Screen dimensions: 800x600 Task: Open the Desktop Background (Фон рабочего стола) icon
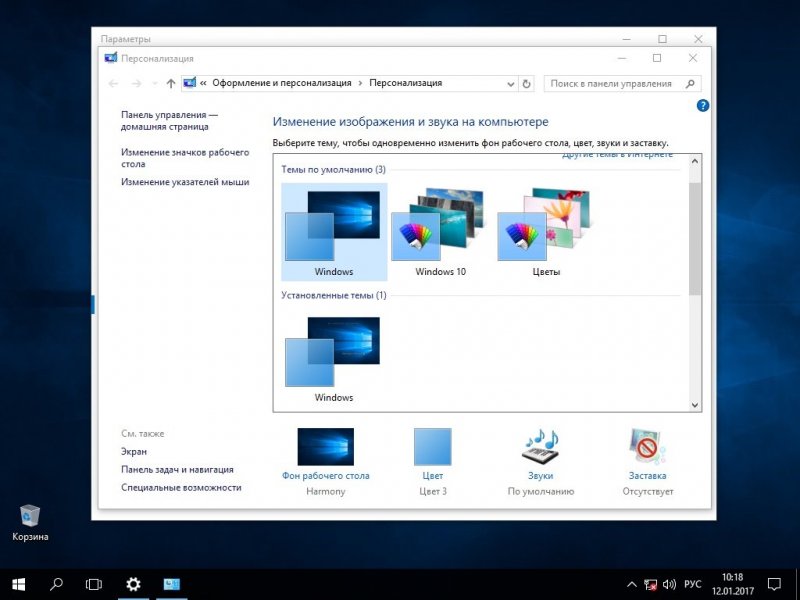point(326,446)
